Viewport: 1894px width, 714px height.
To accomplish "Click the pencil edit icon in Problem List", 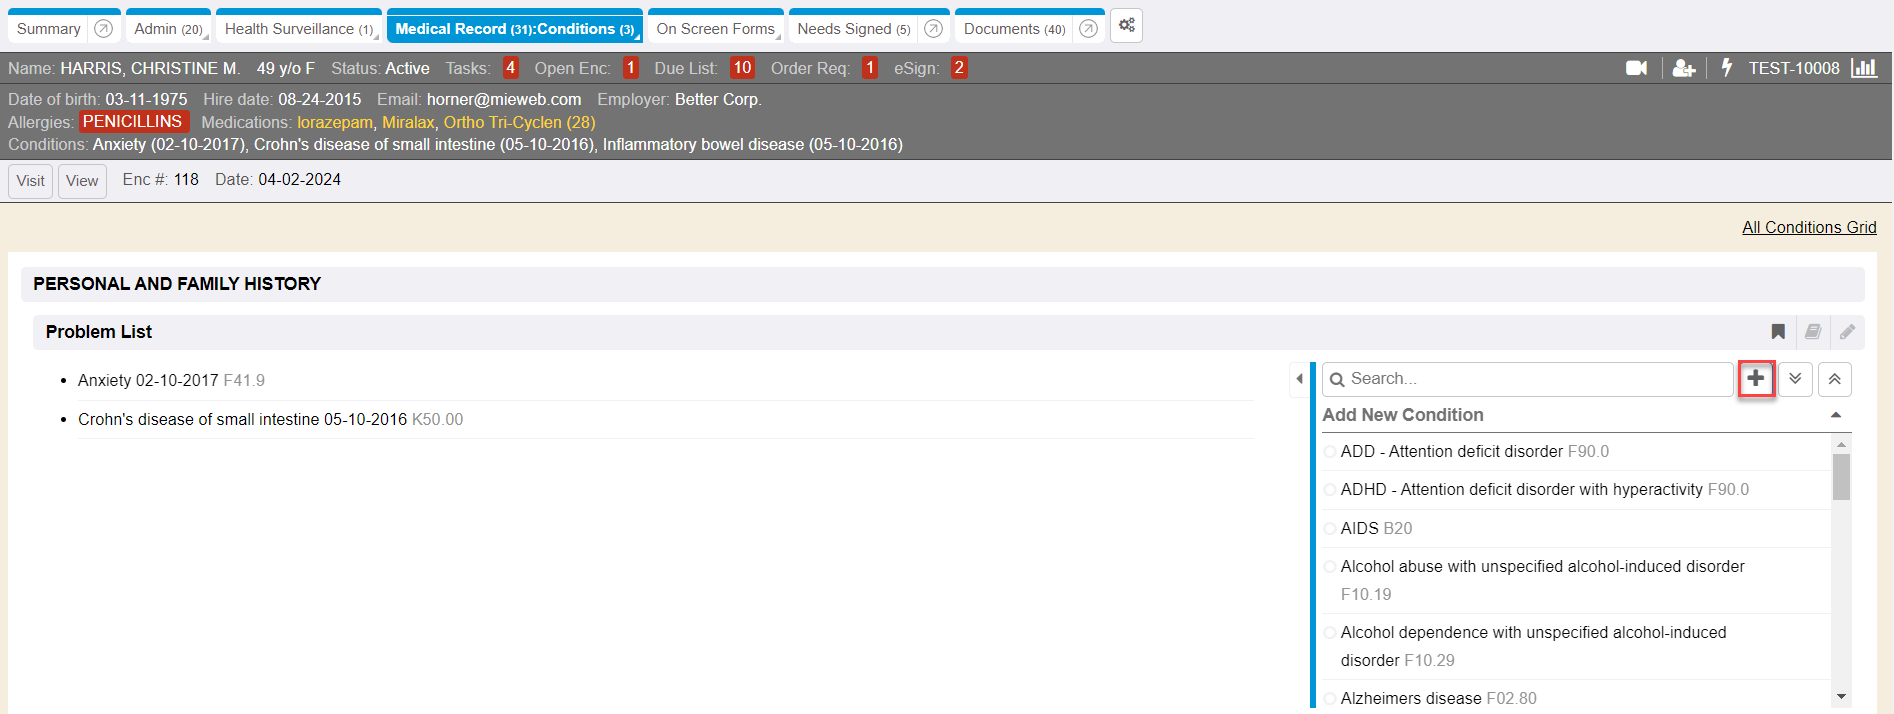I will 1847,332.
